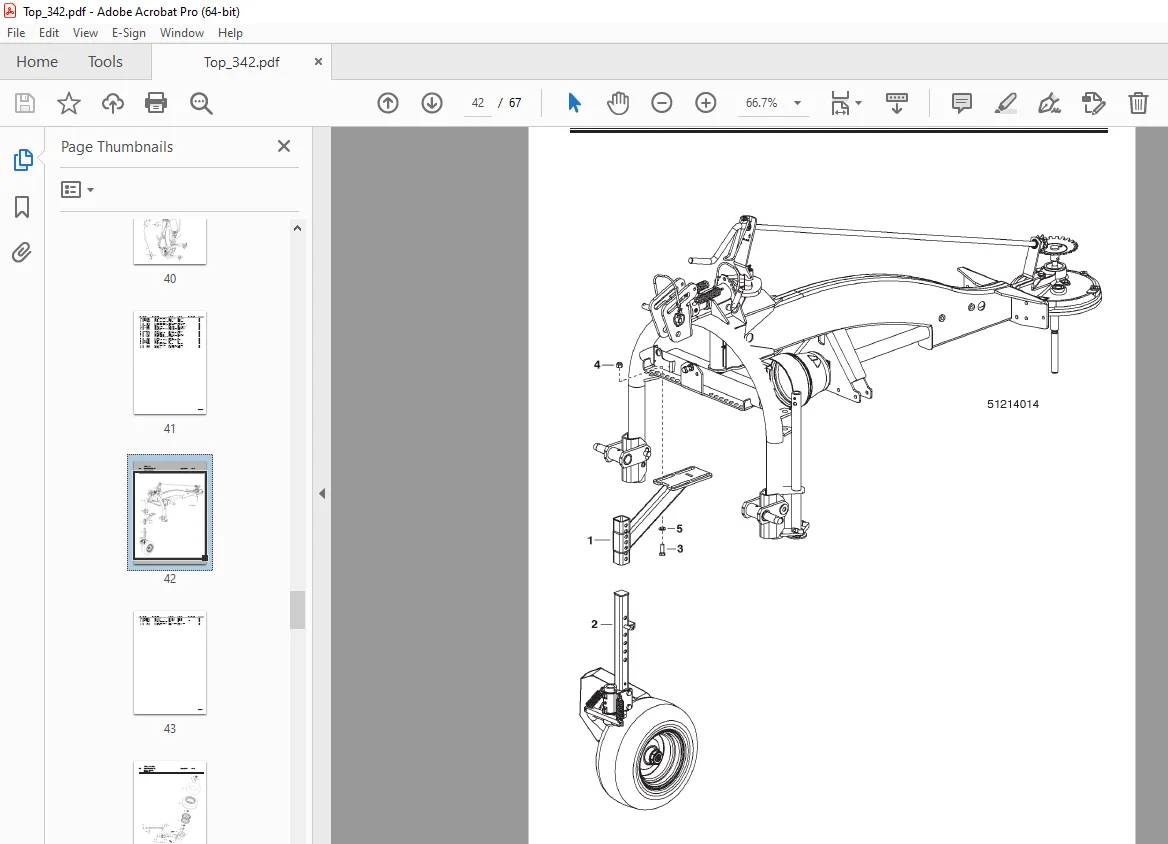
Task: Add file to starred with star icon
Action: (x=69, y=103)
